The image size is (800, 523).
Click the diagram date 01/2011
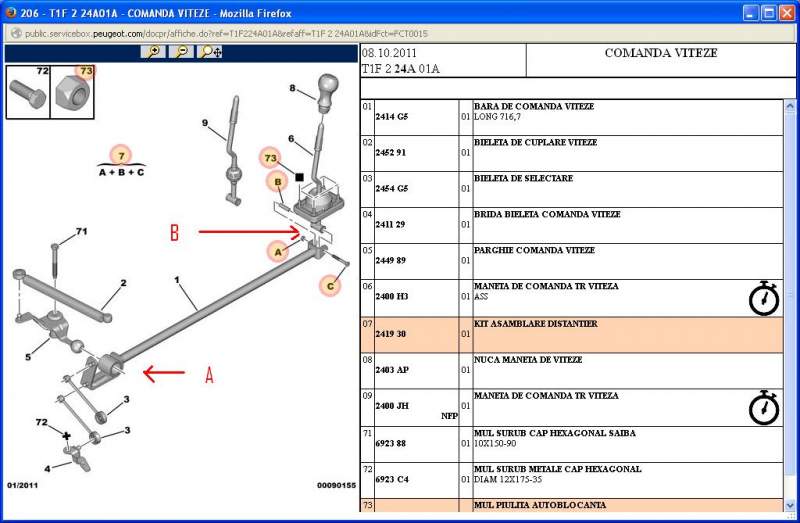click(x=22, y=485)
